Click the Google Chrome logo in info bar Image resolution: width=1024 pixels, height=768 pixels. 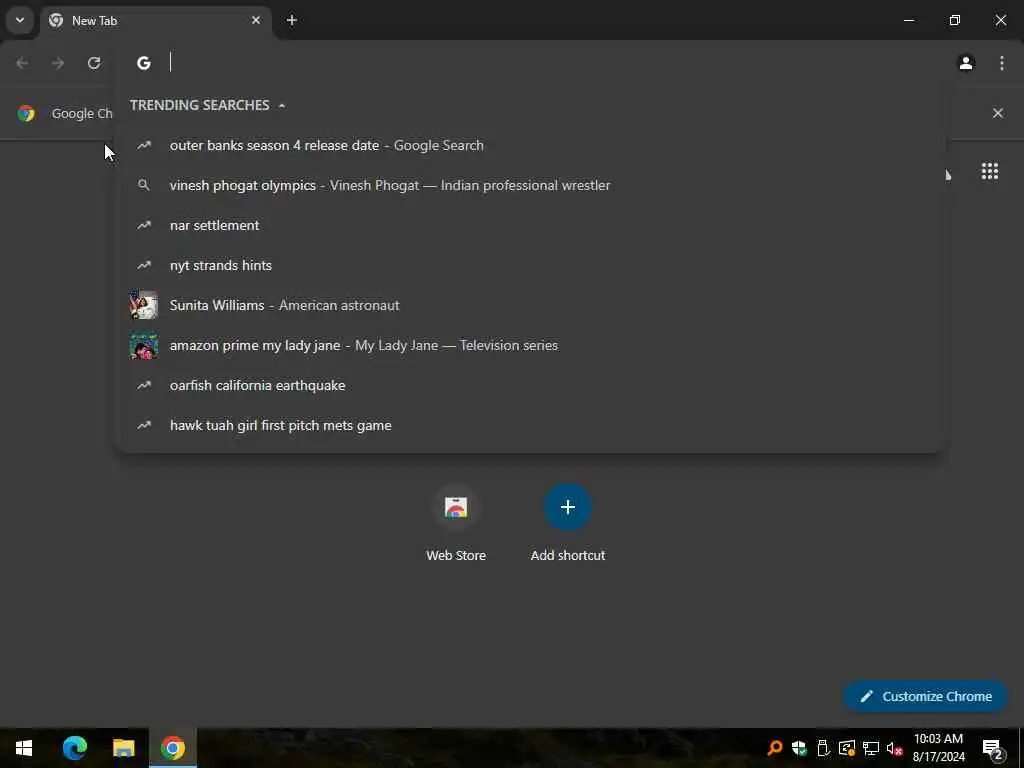[x=26, y=113]
